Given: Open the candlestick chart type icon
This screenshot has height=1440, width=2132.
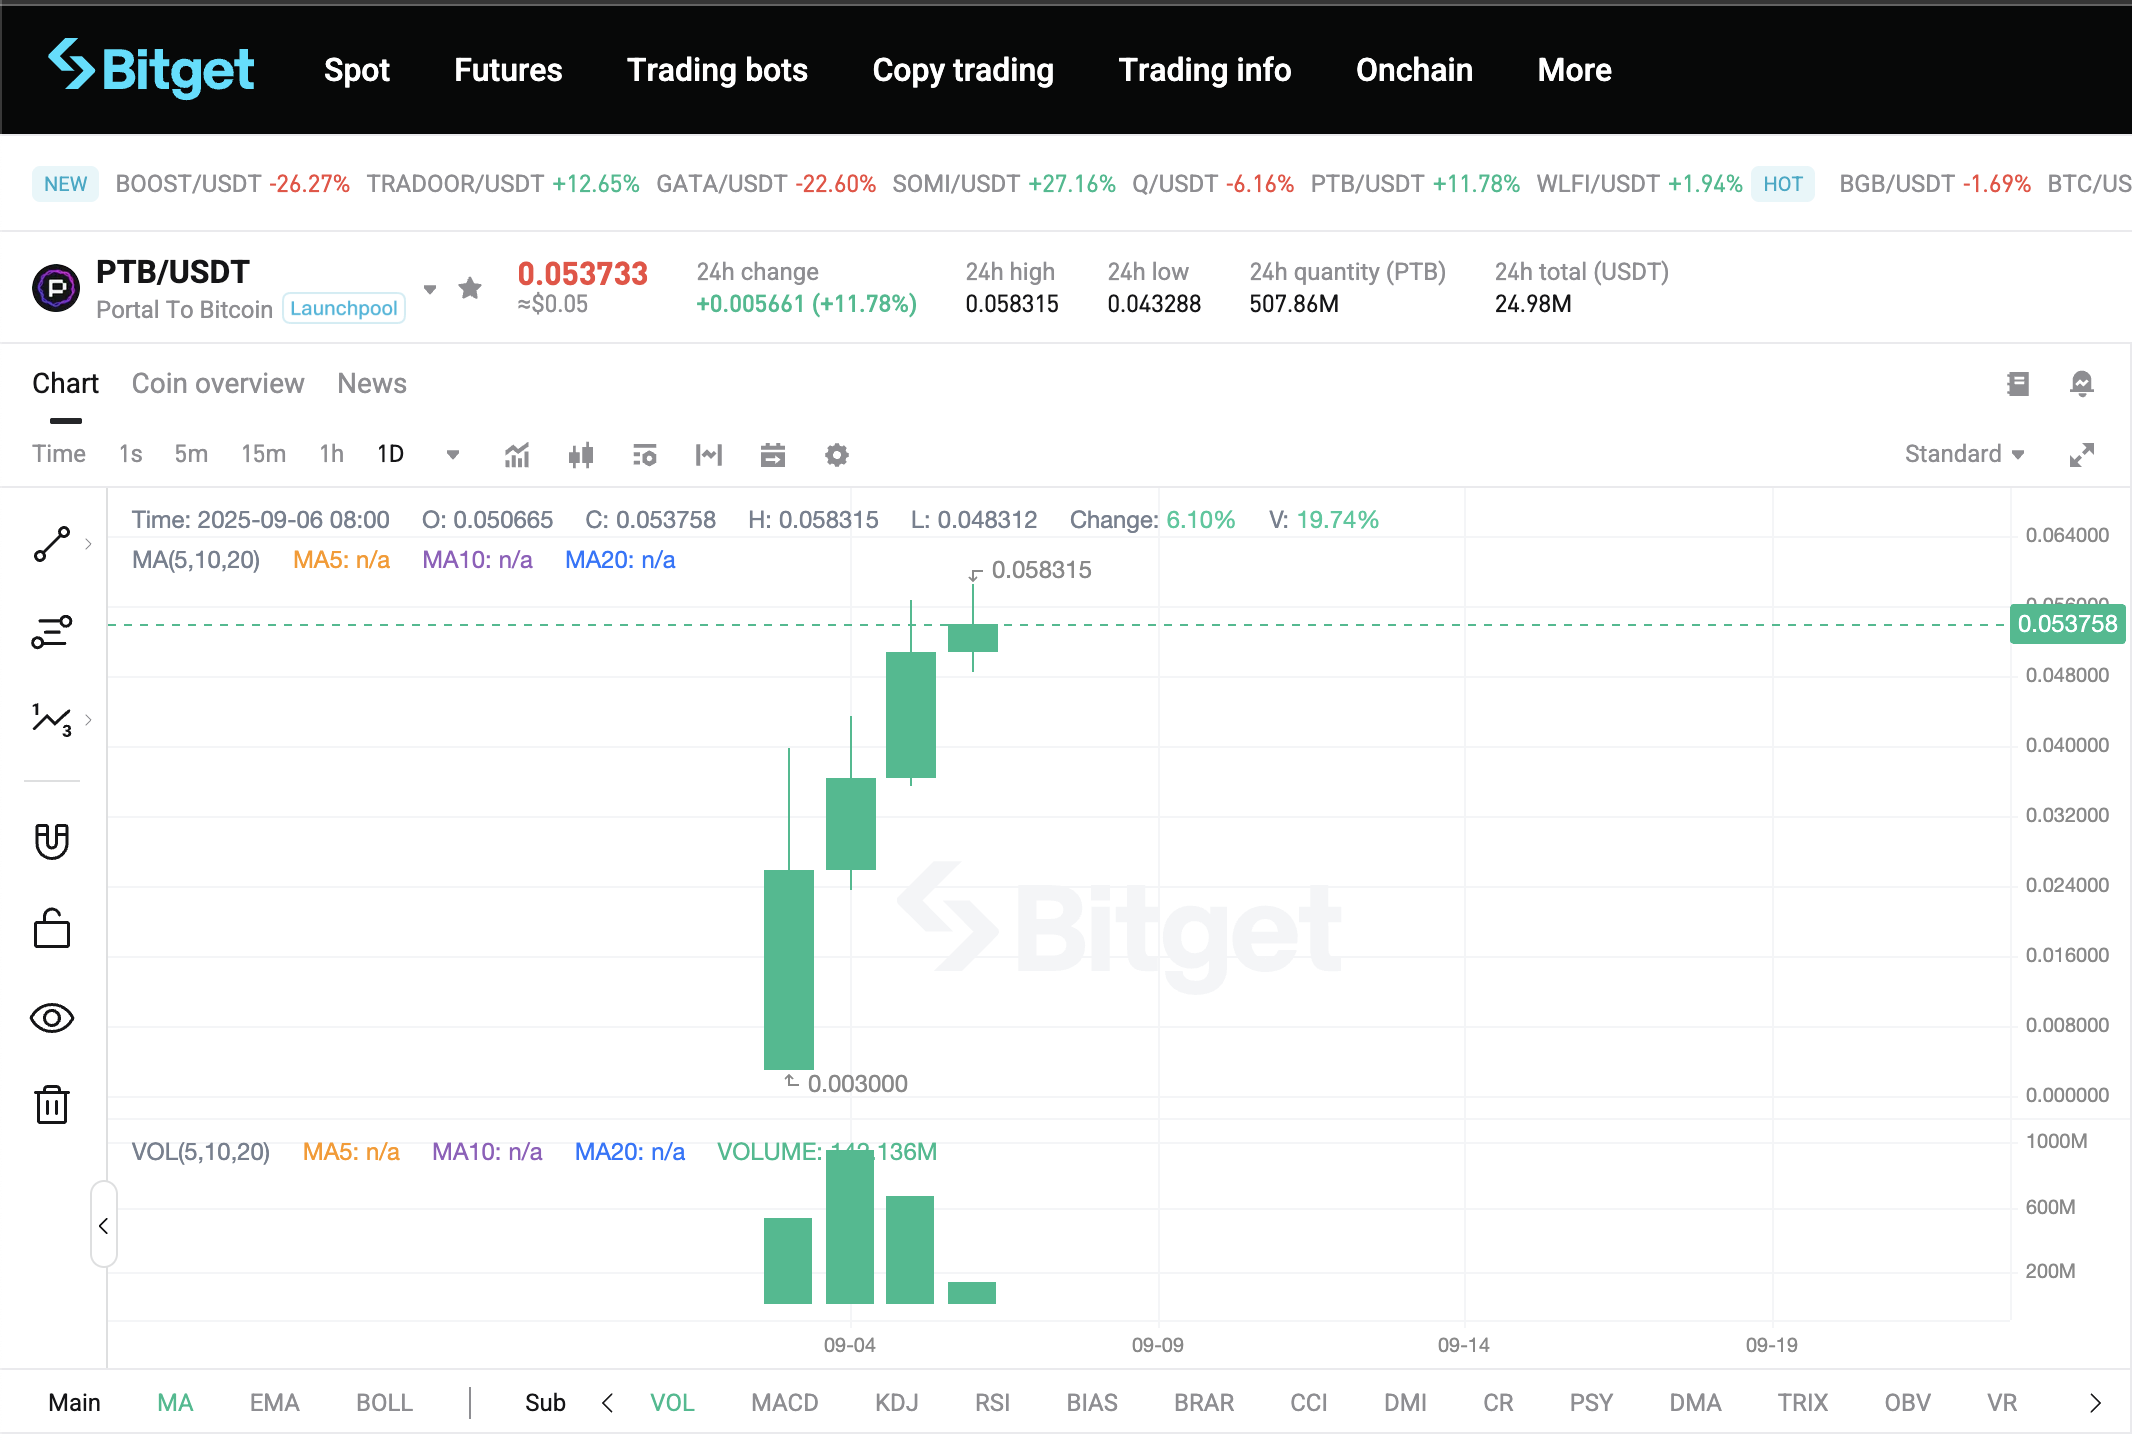Looking at the screenshot, I should pyautogui.click(x=581, y=456).
